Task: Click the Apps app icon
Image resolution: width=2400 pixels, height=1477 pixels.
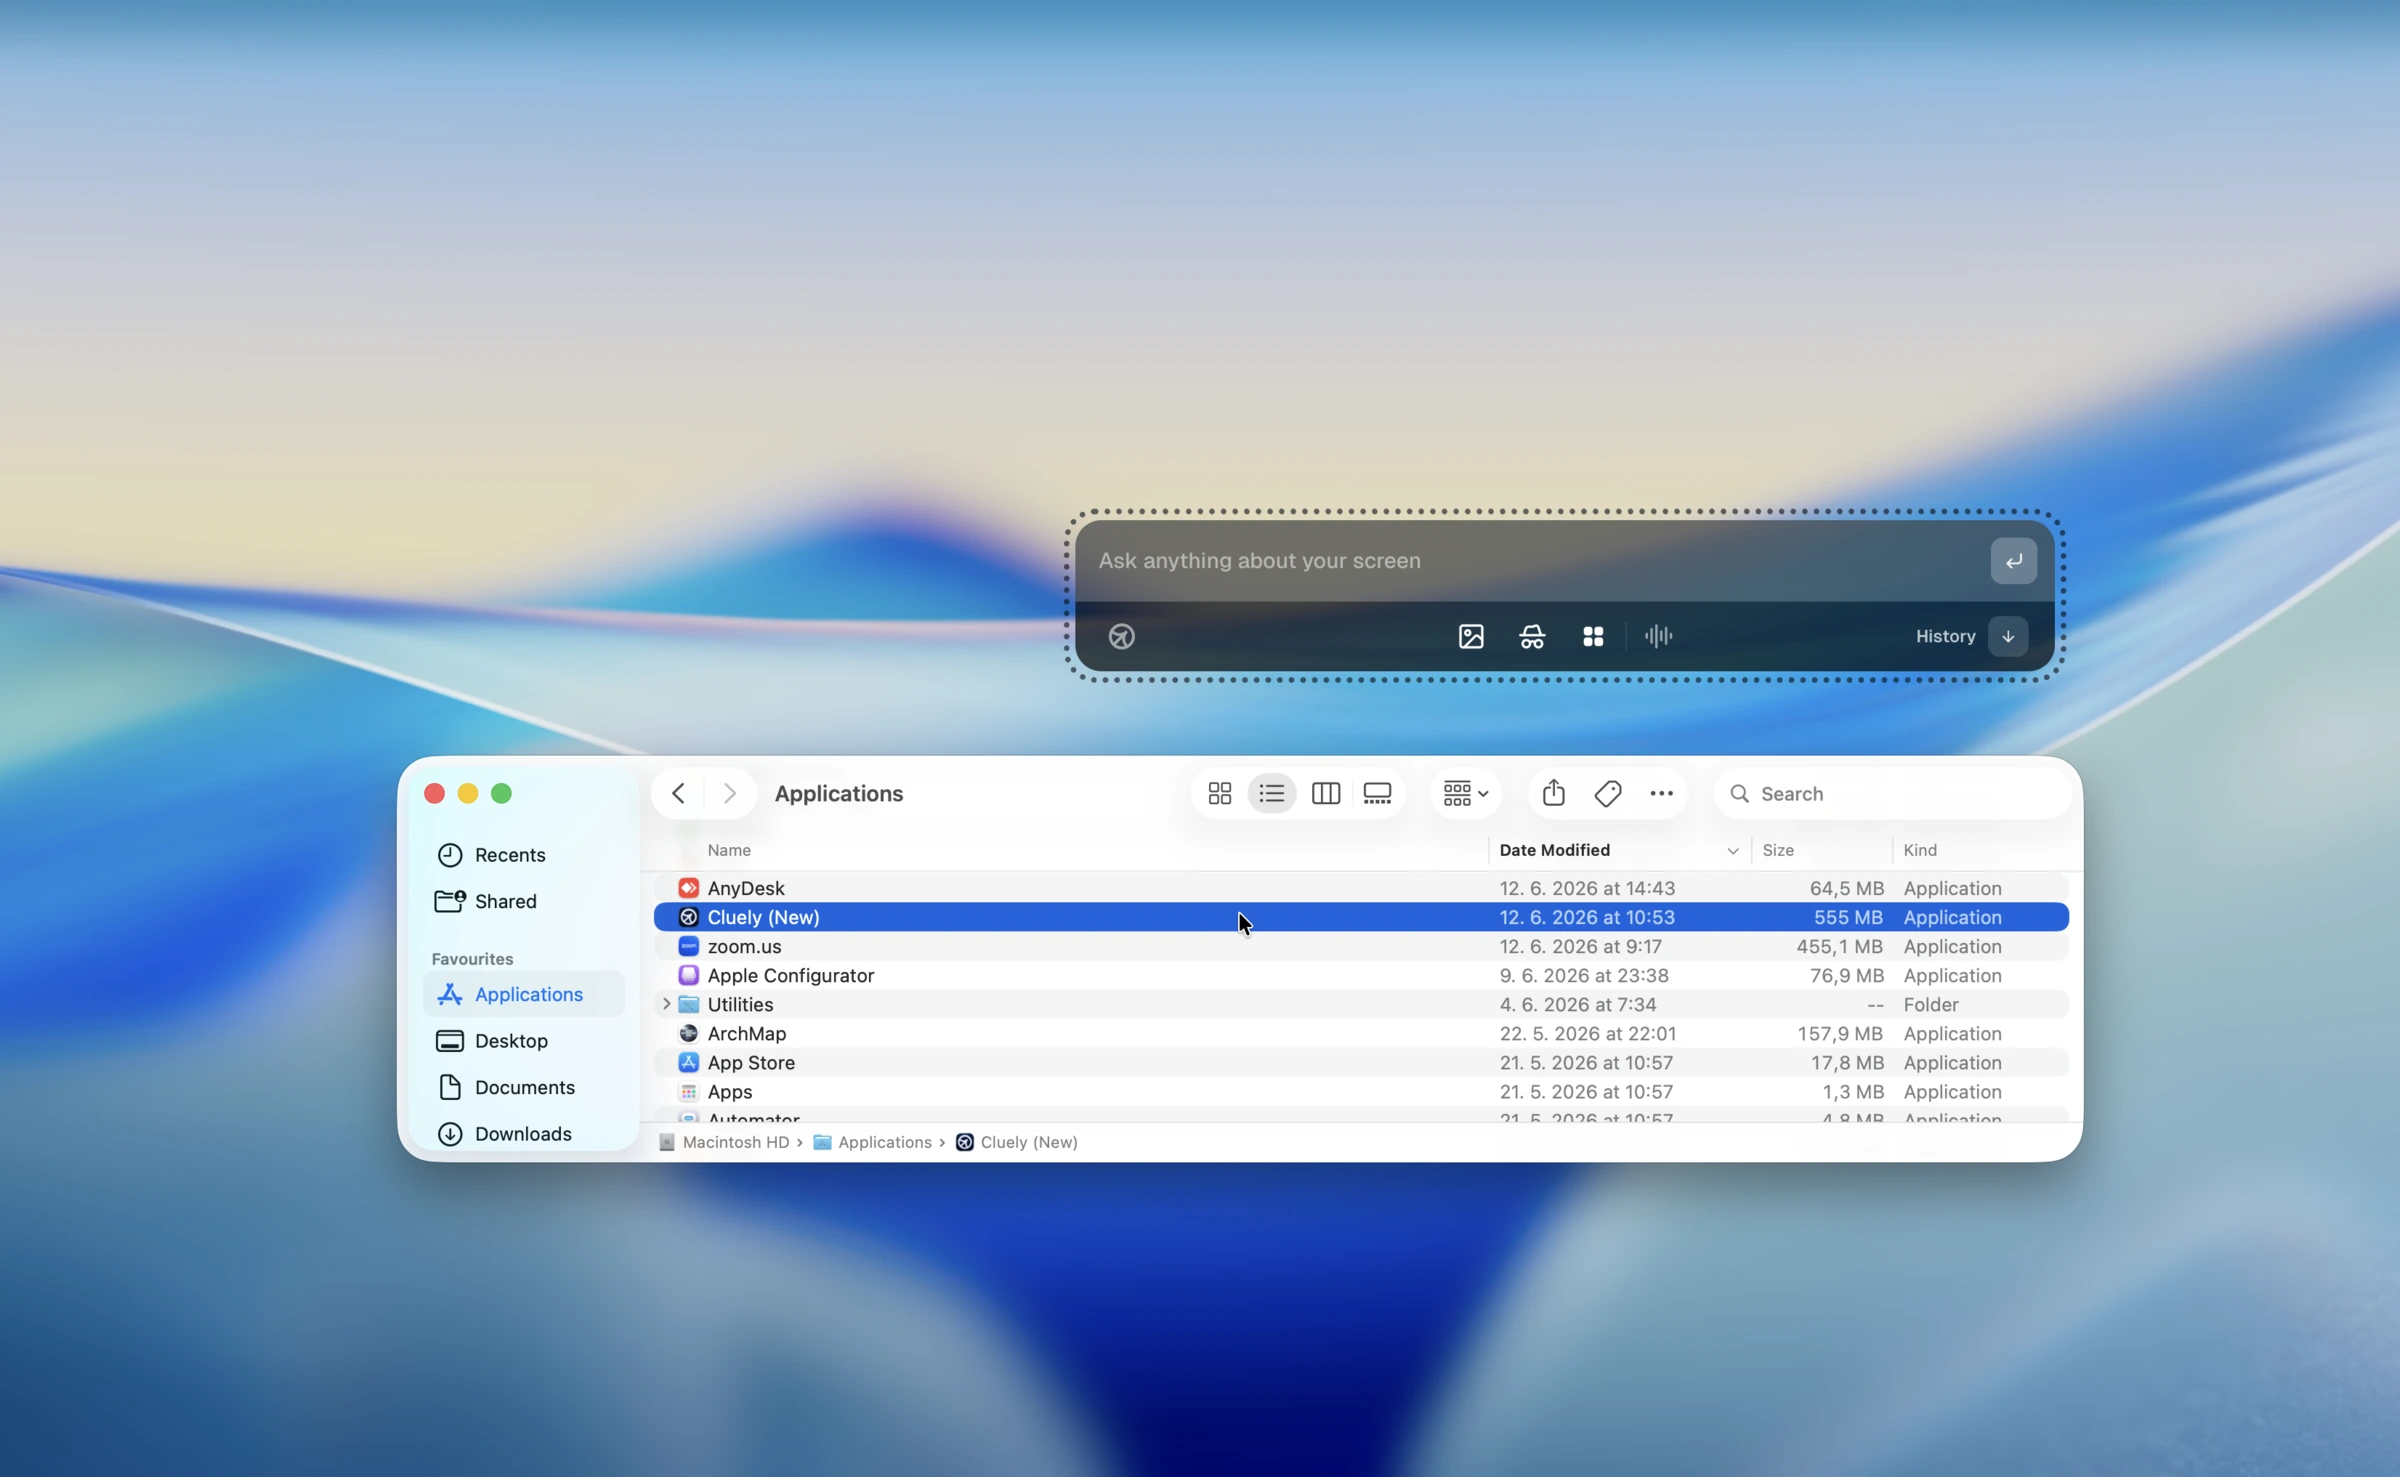Action: pyautogui.click(x=688, y=1091)
